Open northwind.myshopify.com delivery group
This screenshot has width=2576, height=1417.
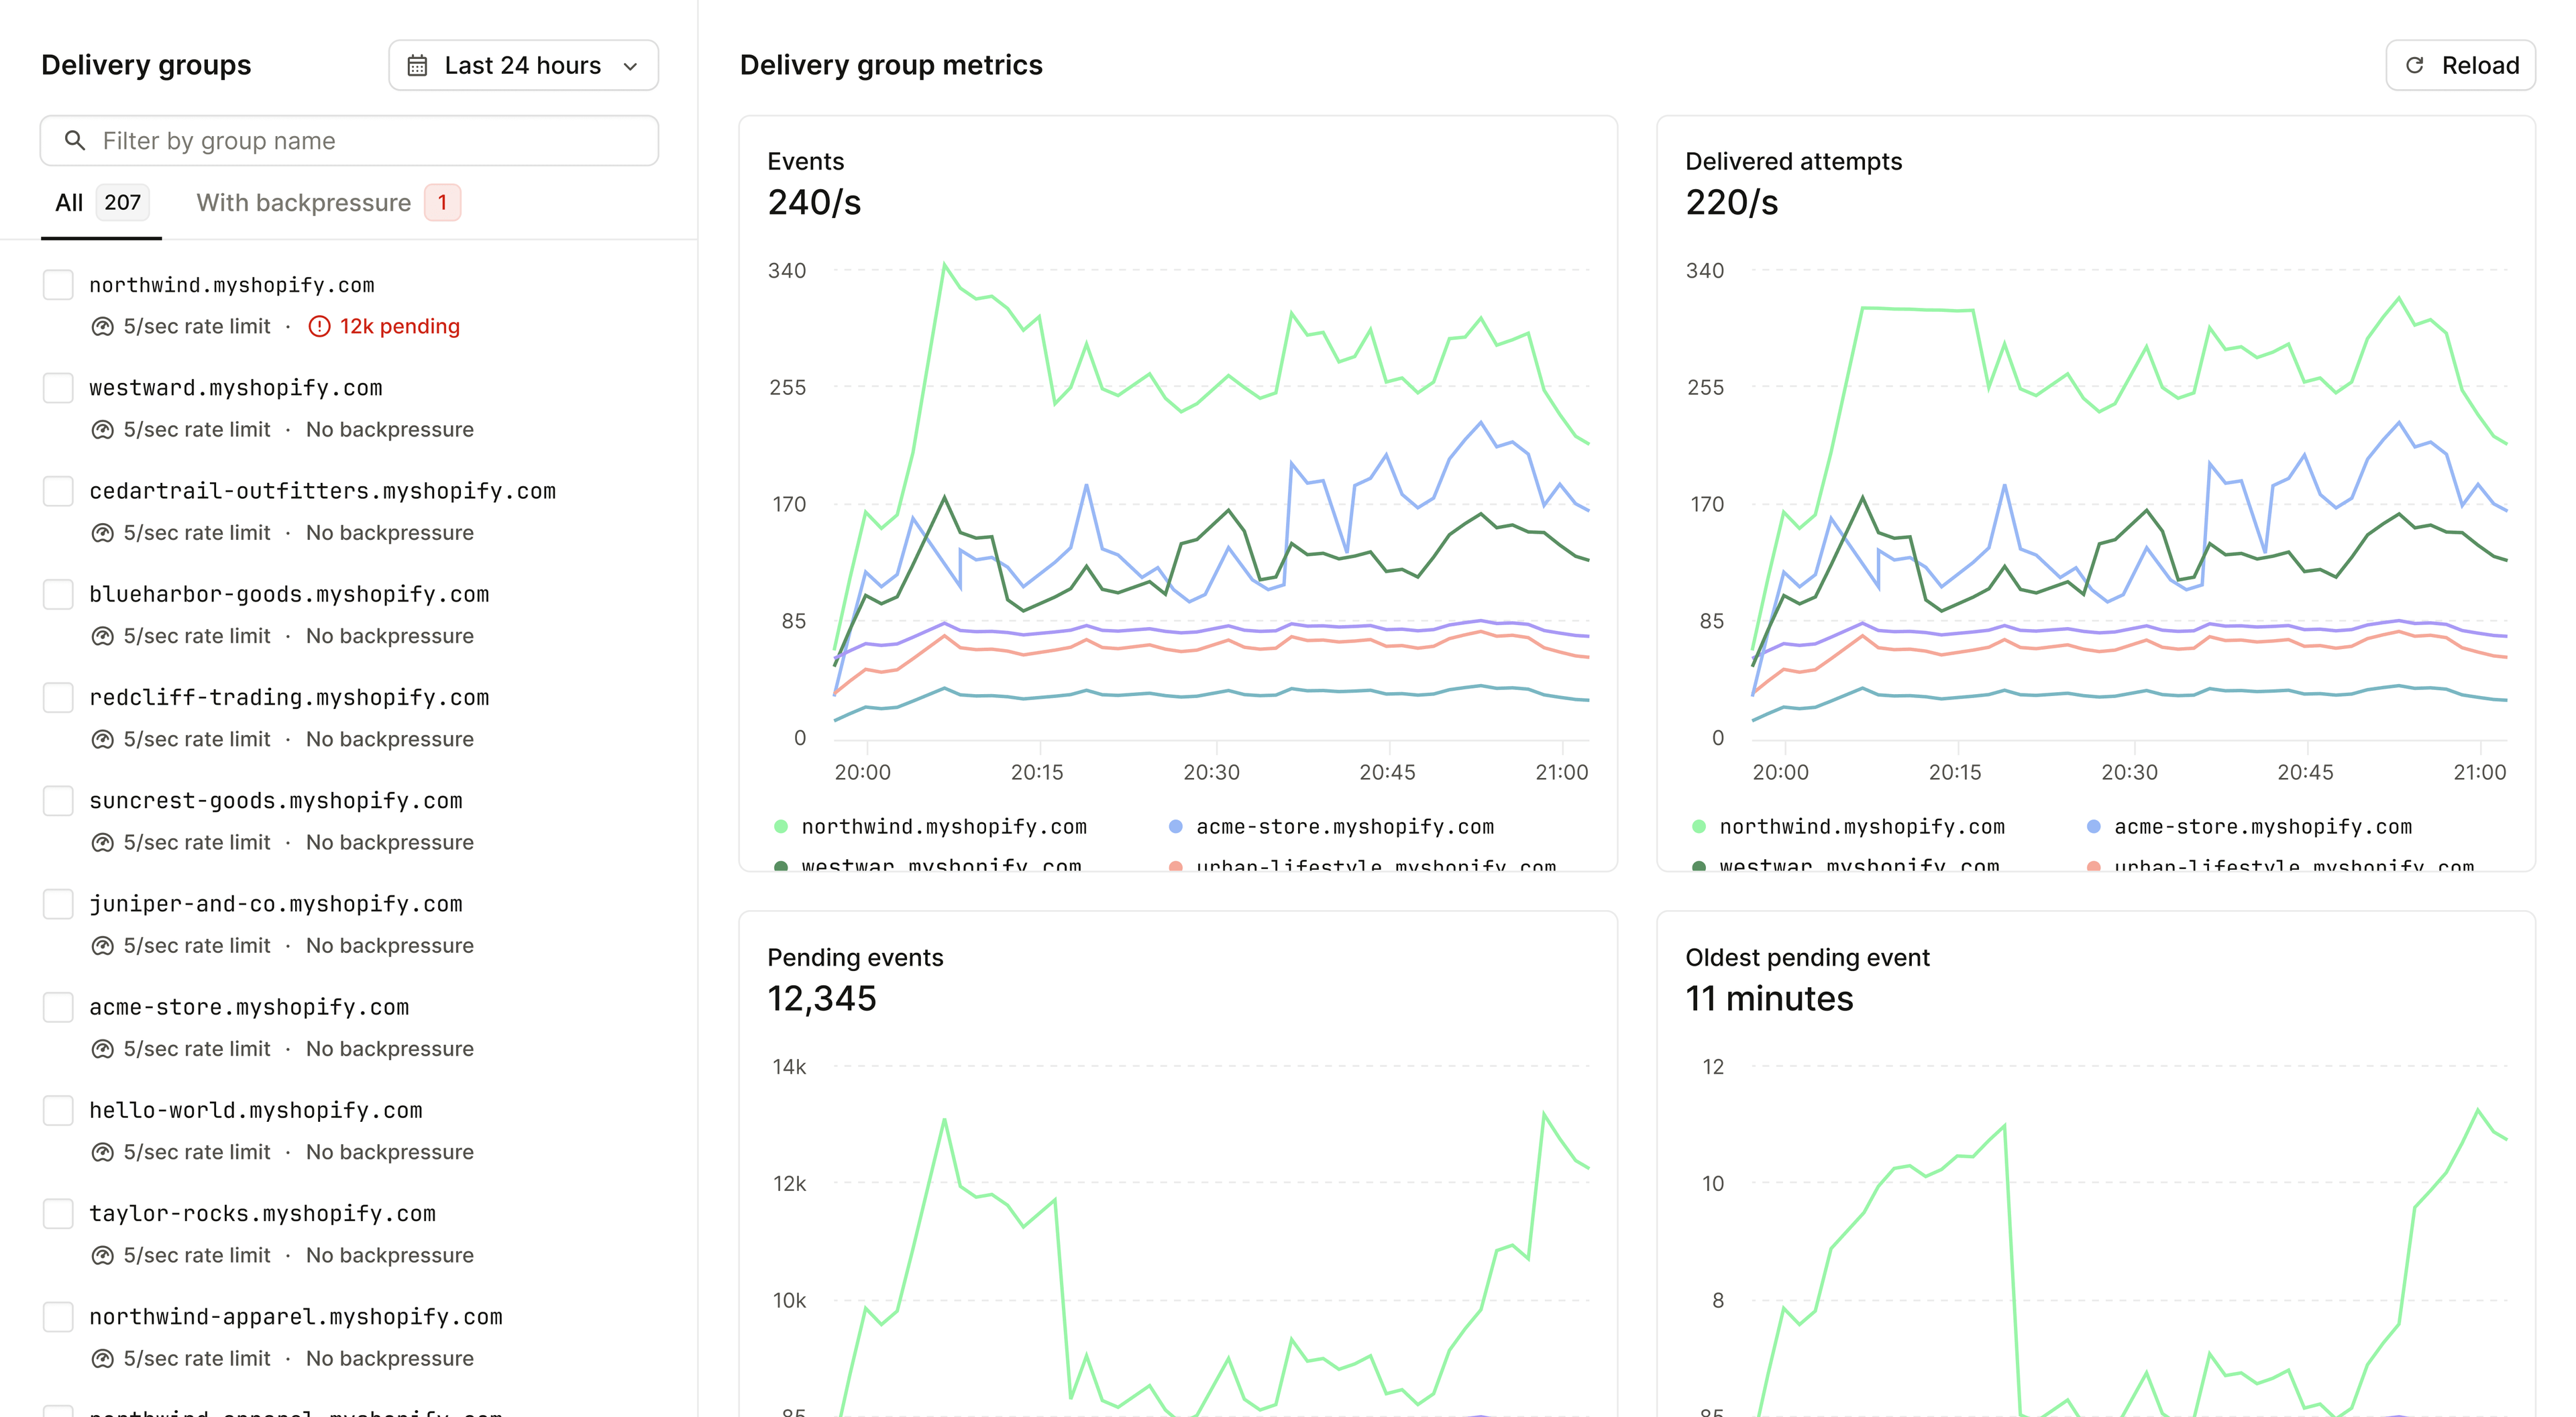pyautogui.click(x=232, y=285)
